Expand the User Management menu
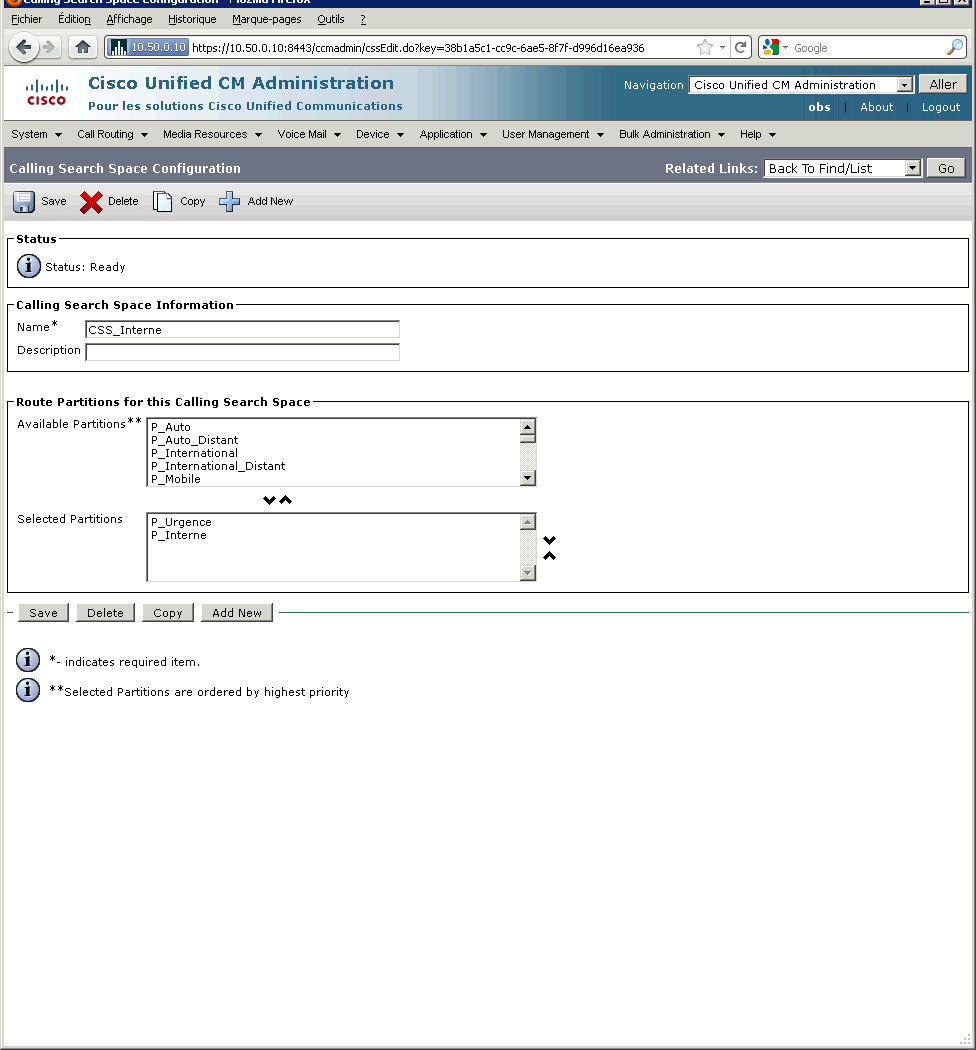The image size is (976, 1050). click(553, 135)
